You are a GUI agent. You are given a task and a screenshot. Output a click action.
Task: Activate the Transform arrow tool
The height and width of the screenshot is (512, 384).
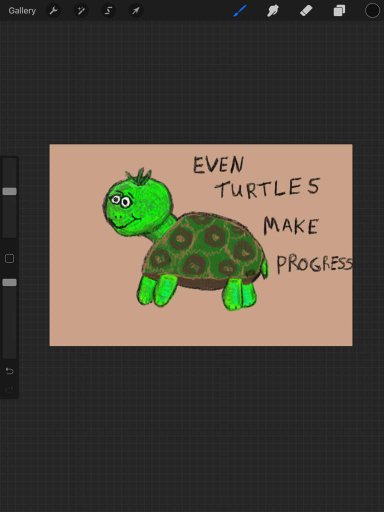pos(135,11)
